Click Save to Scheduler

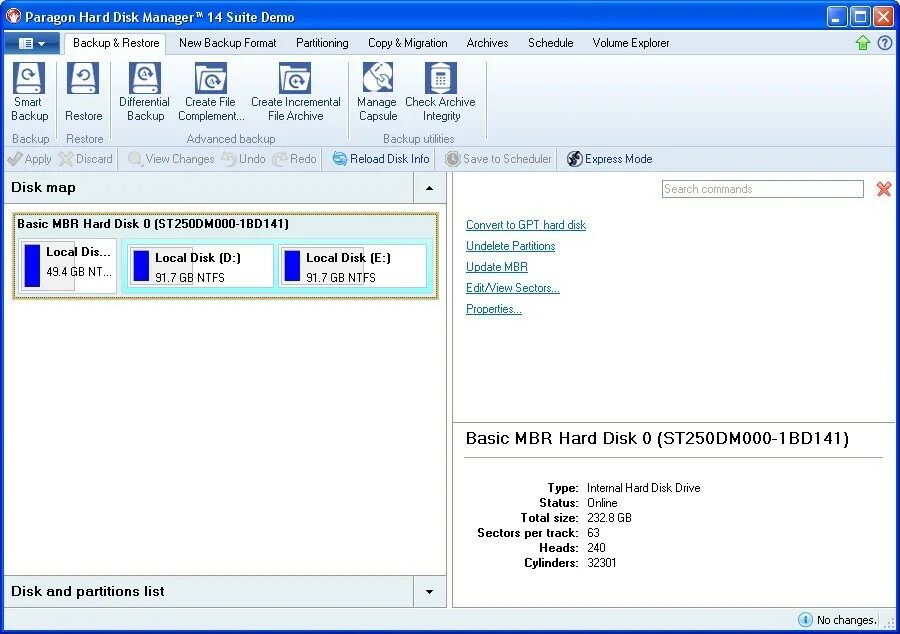tap(498, 159)
